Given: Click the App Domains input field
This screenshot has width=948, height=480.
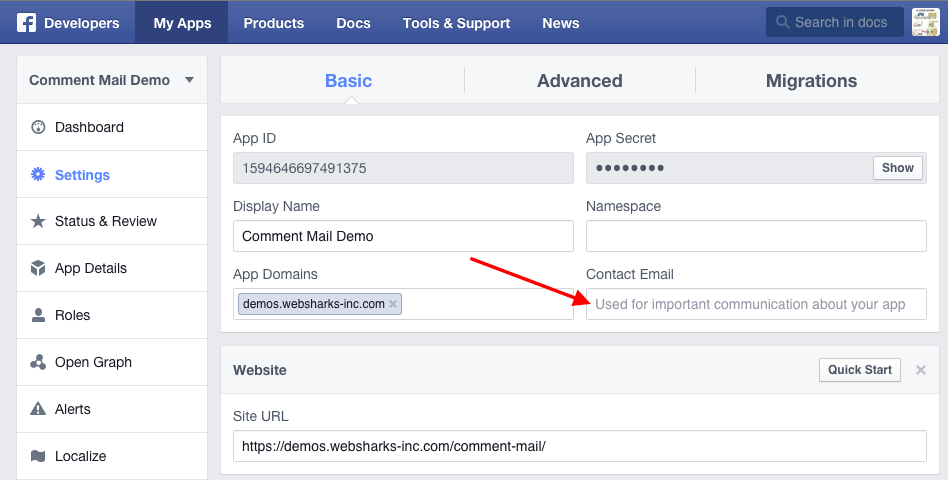Looking at the screenshot, I should tap(403, 304).
